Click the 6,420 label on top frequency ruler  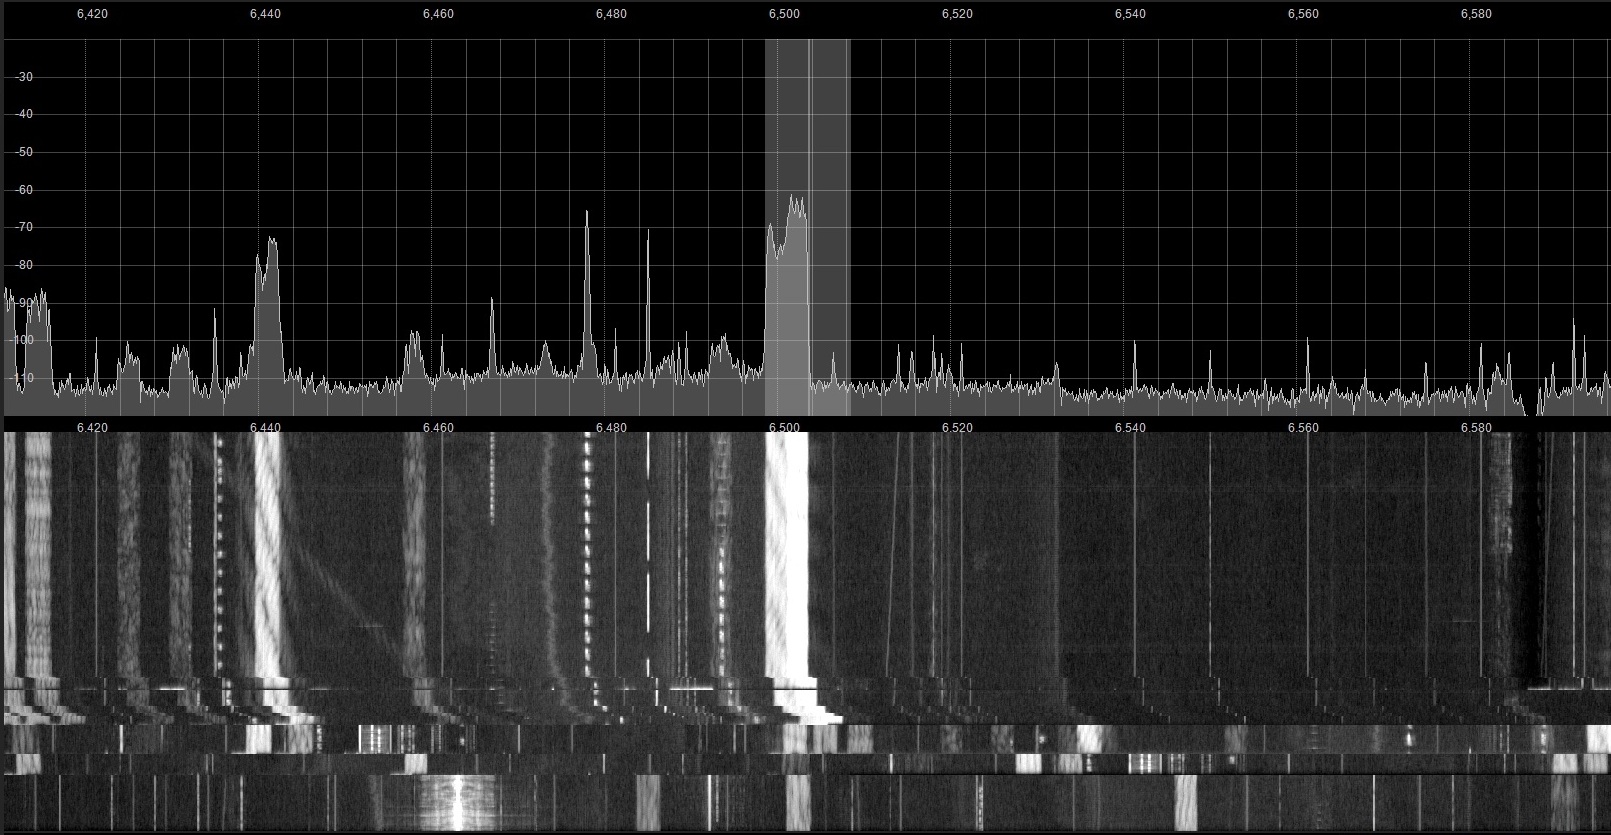coord(92,14)
